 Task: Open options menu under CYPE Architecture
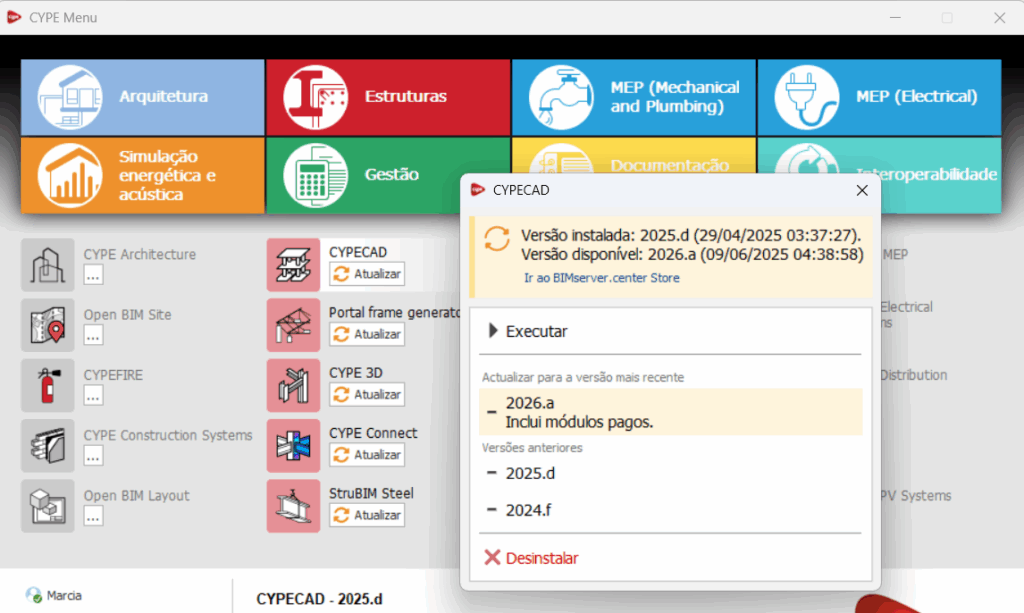(93, 275)
